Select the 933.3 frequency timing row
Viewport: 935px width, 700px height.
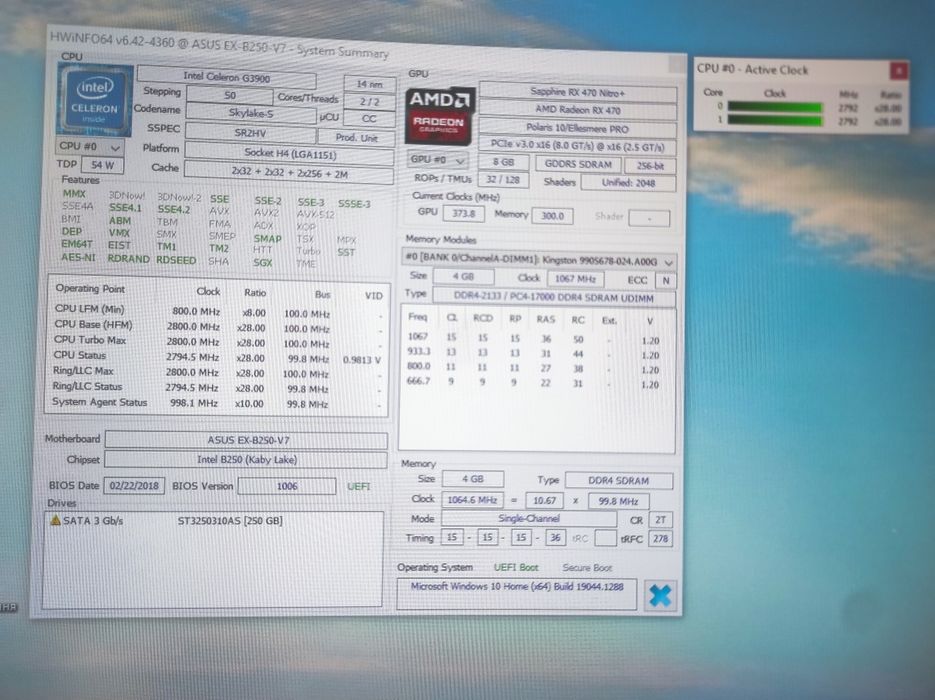pos(535,353)
